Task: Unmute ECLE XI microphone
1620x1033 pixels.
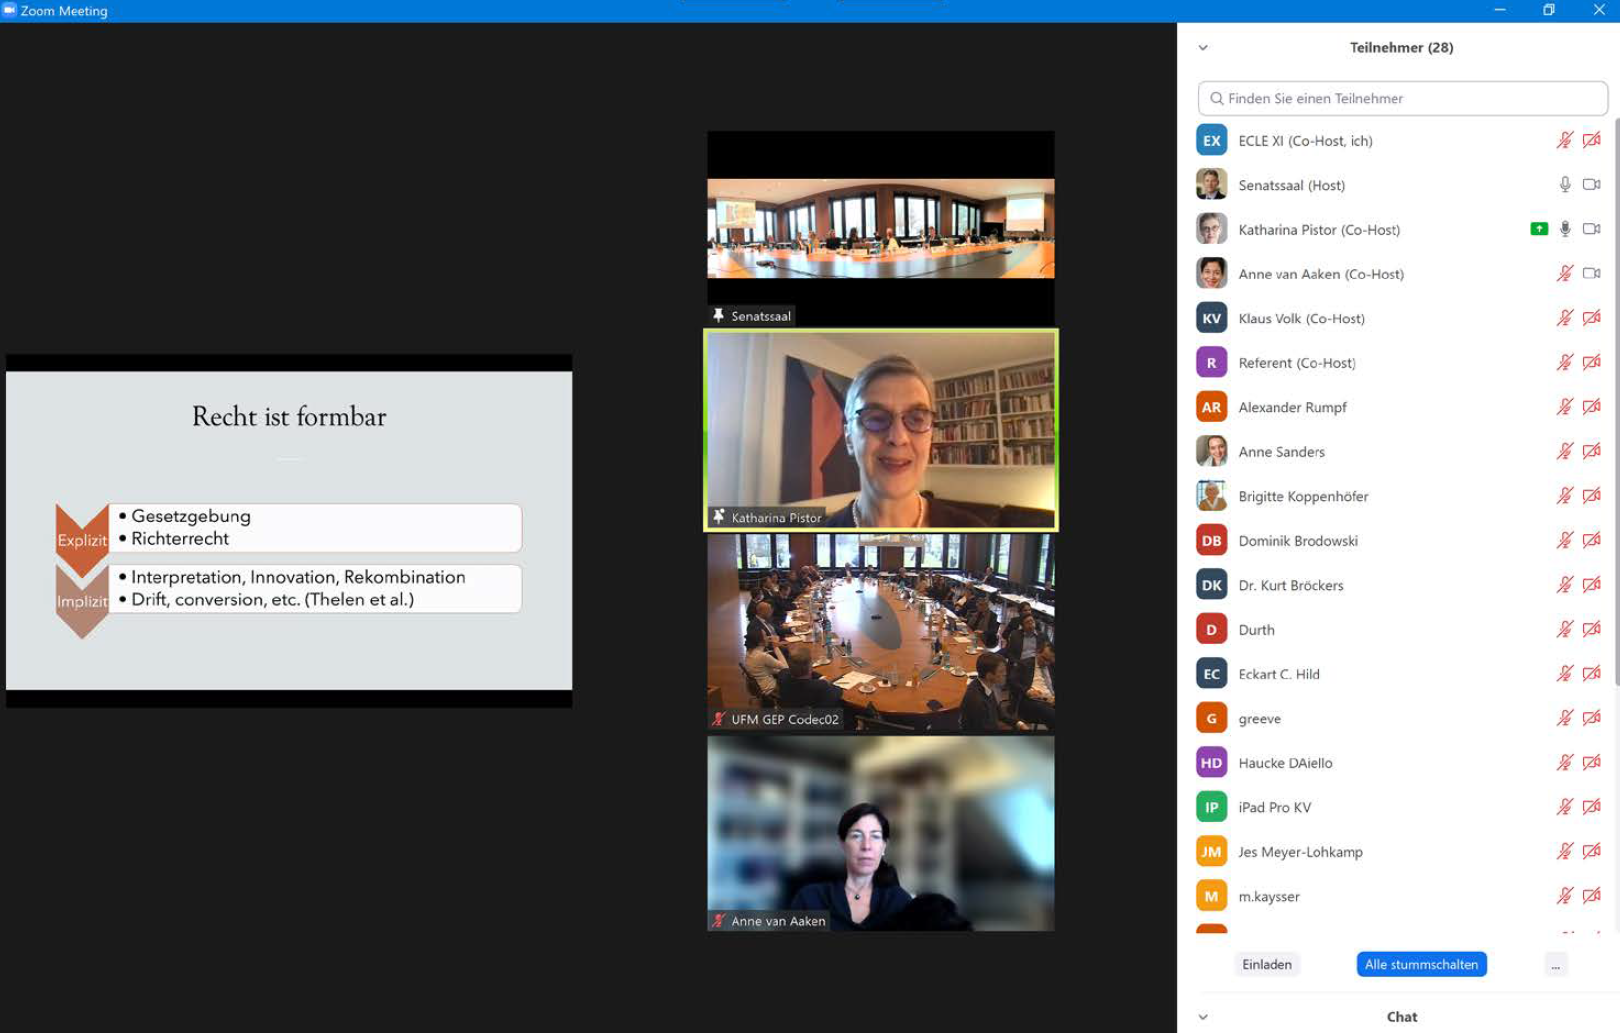Action: pyautogui.click(x=1565, y=140)
